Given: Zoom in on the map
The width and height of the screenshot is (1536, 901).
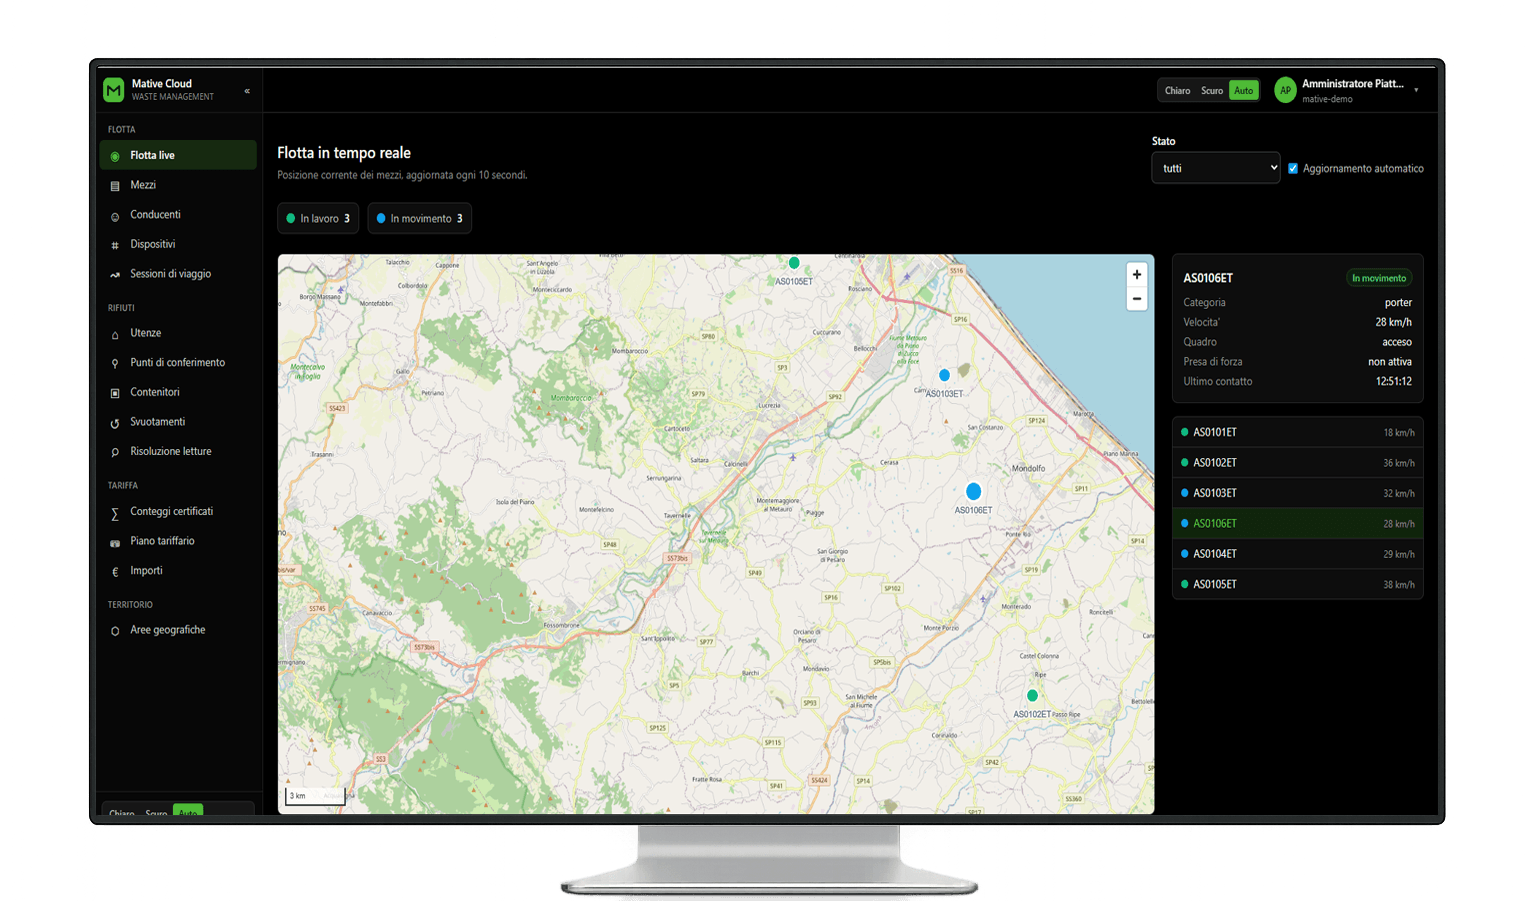Looking at the screenshot, I should point(1137,275).
